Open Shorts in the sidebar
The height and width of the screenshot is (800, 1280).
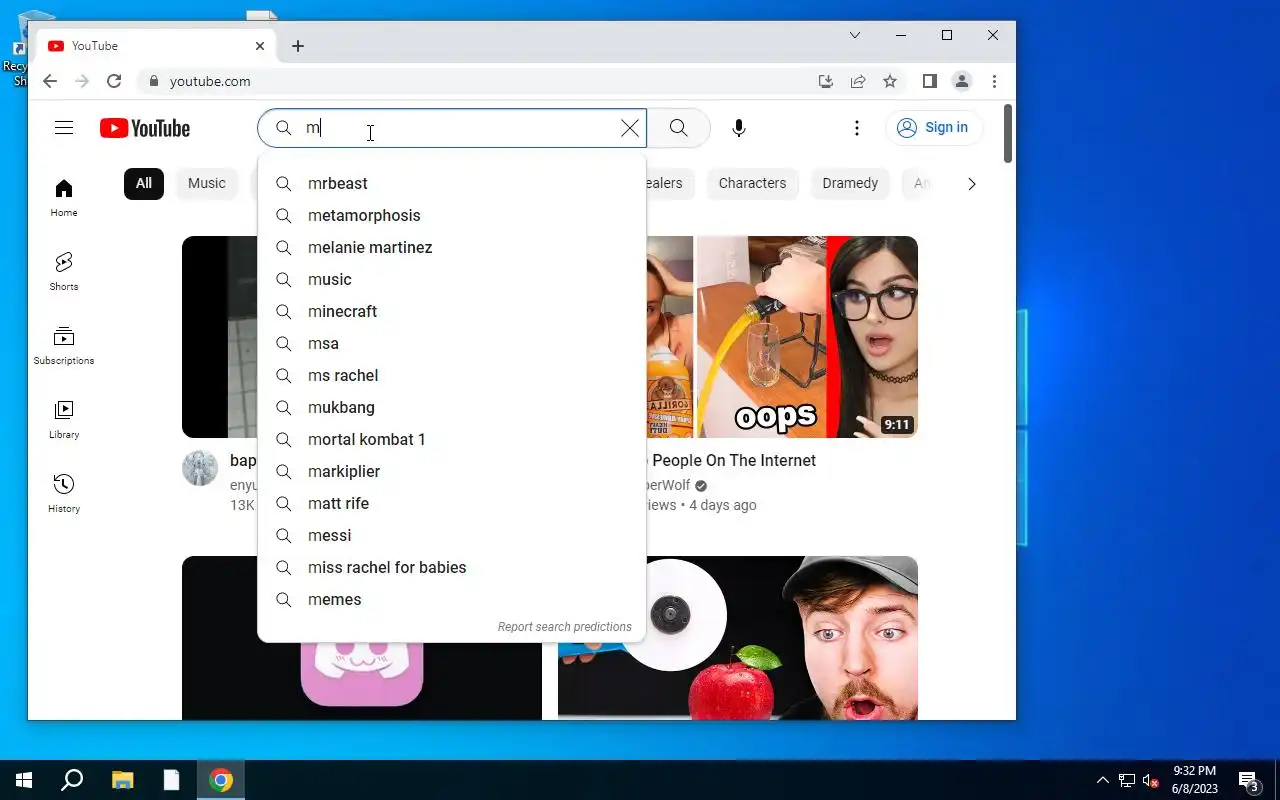64,271
